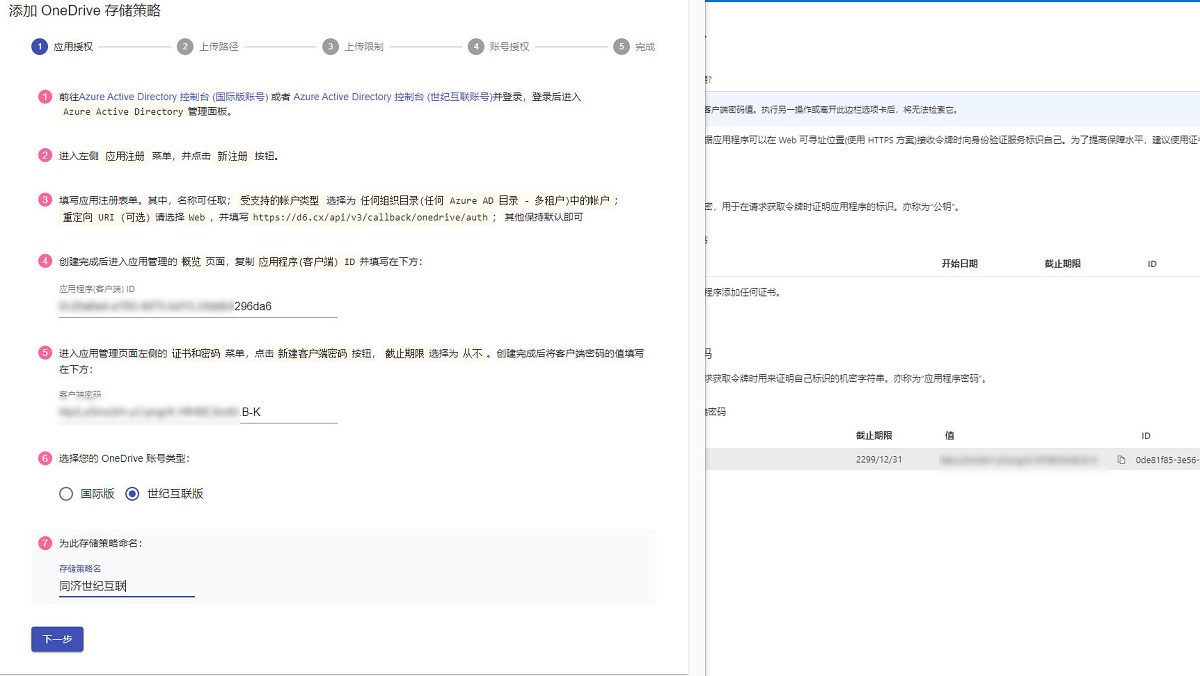Click the 下一步 button
This screenshot has height=676, width=1200.
pyautogui.click(x=57, y=639)
